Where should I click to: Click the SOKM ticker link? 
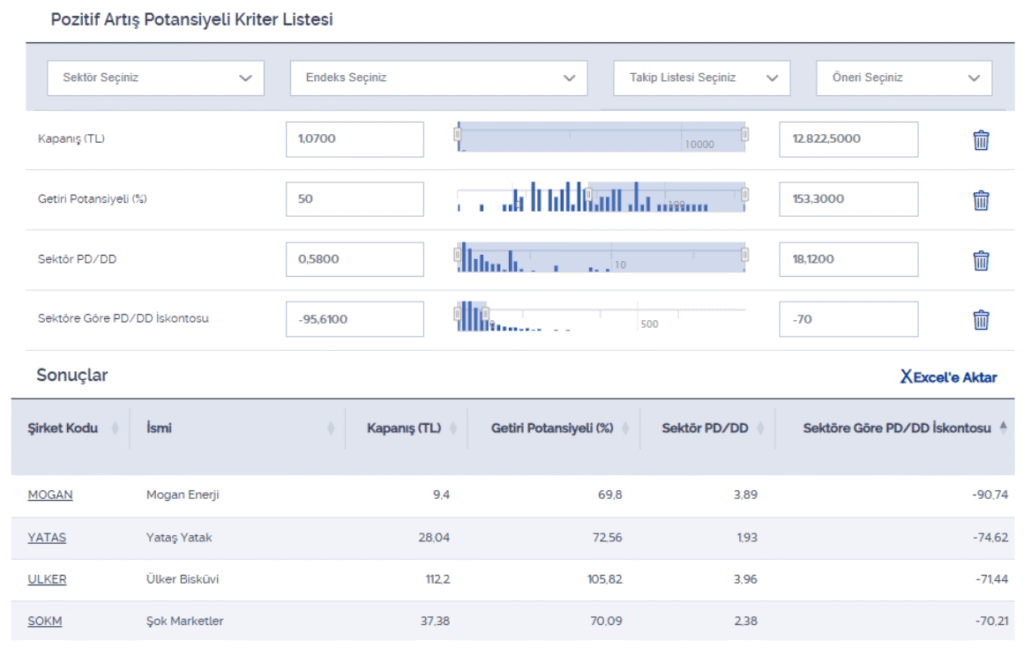pyautogui.click(x=45, y=621)
